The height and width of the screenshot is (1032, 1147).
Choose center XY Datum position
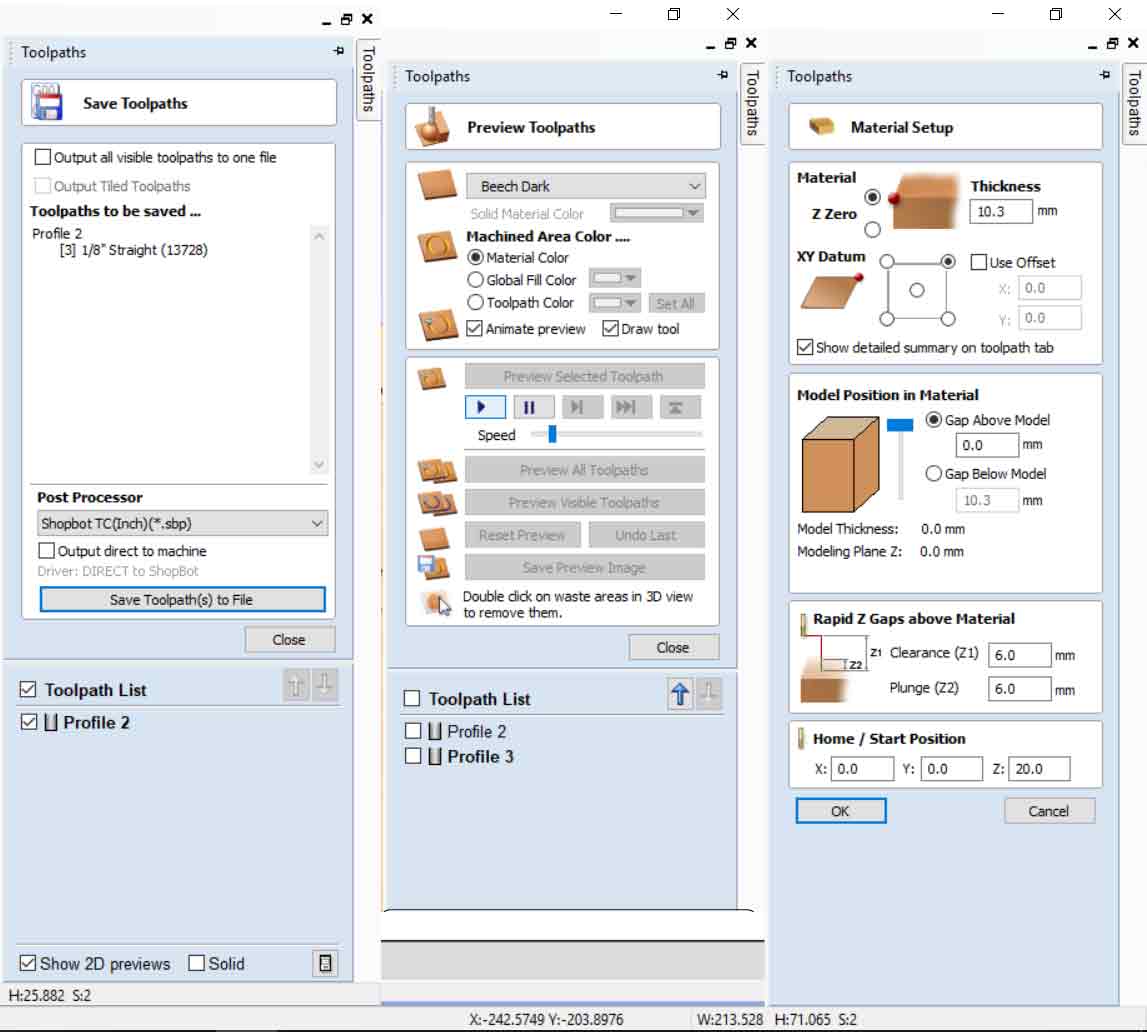coord(917,290)
